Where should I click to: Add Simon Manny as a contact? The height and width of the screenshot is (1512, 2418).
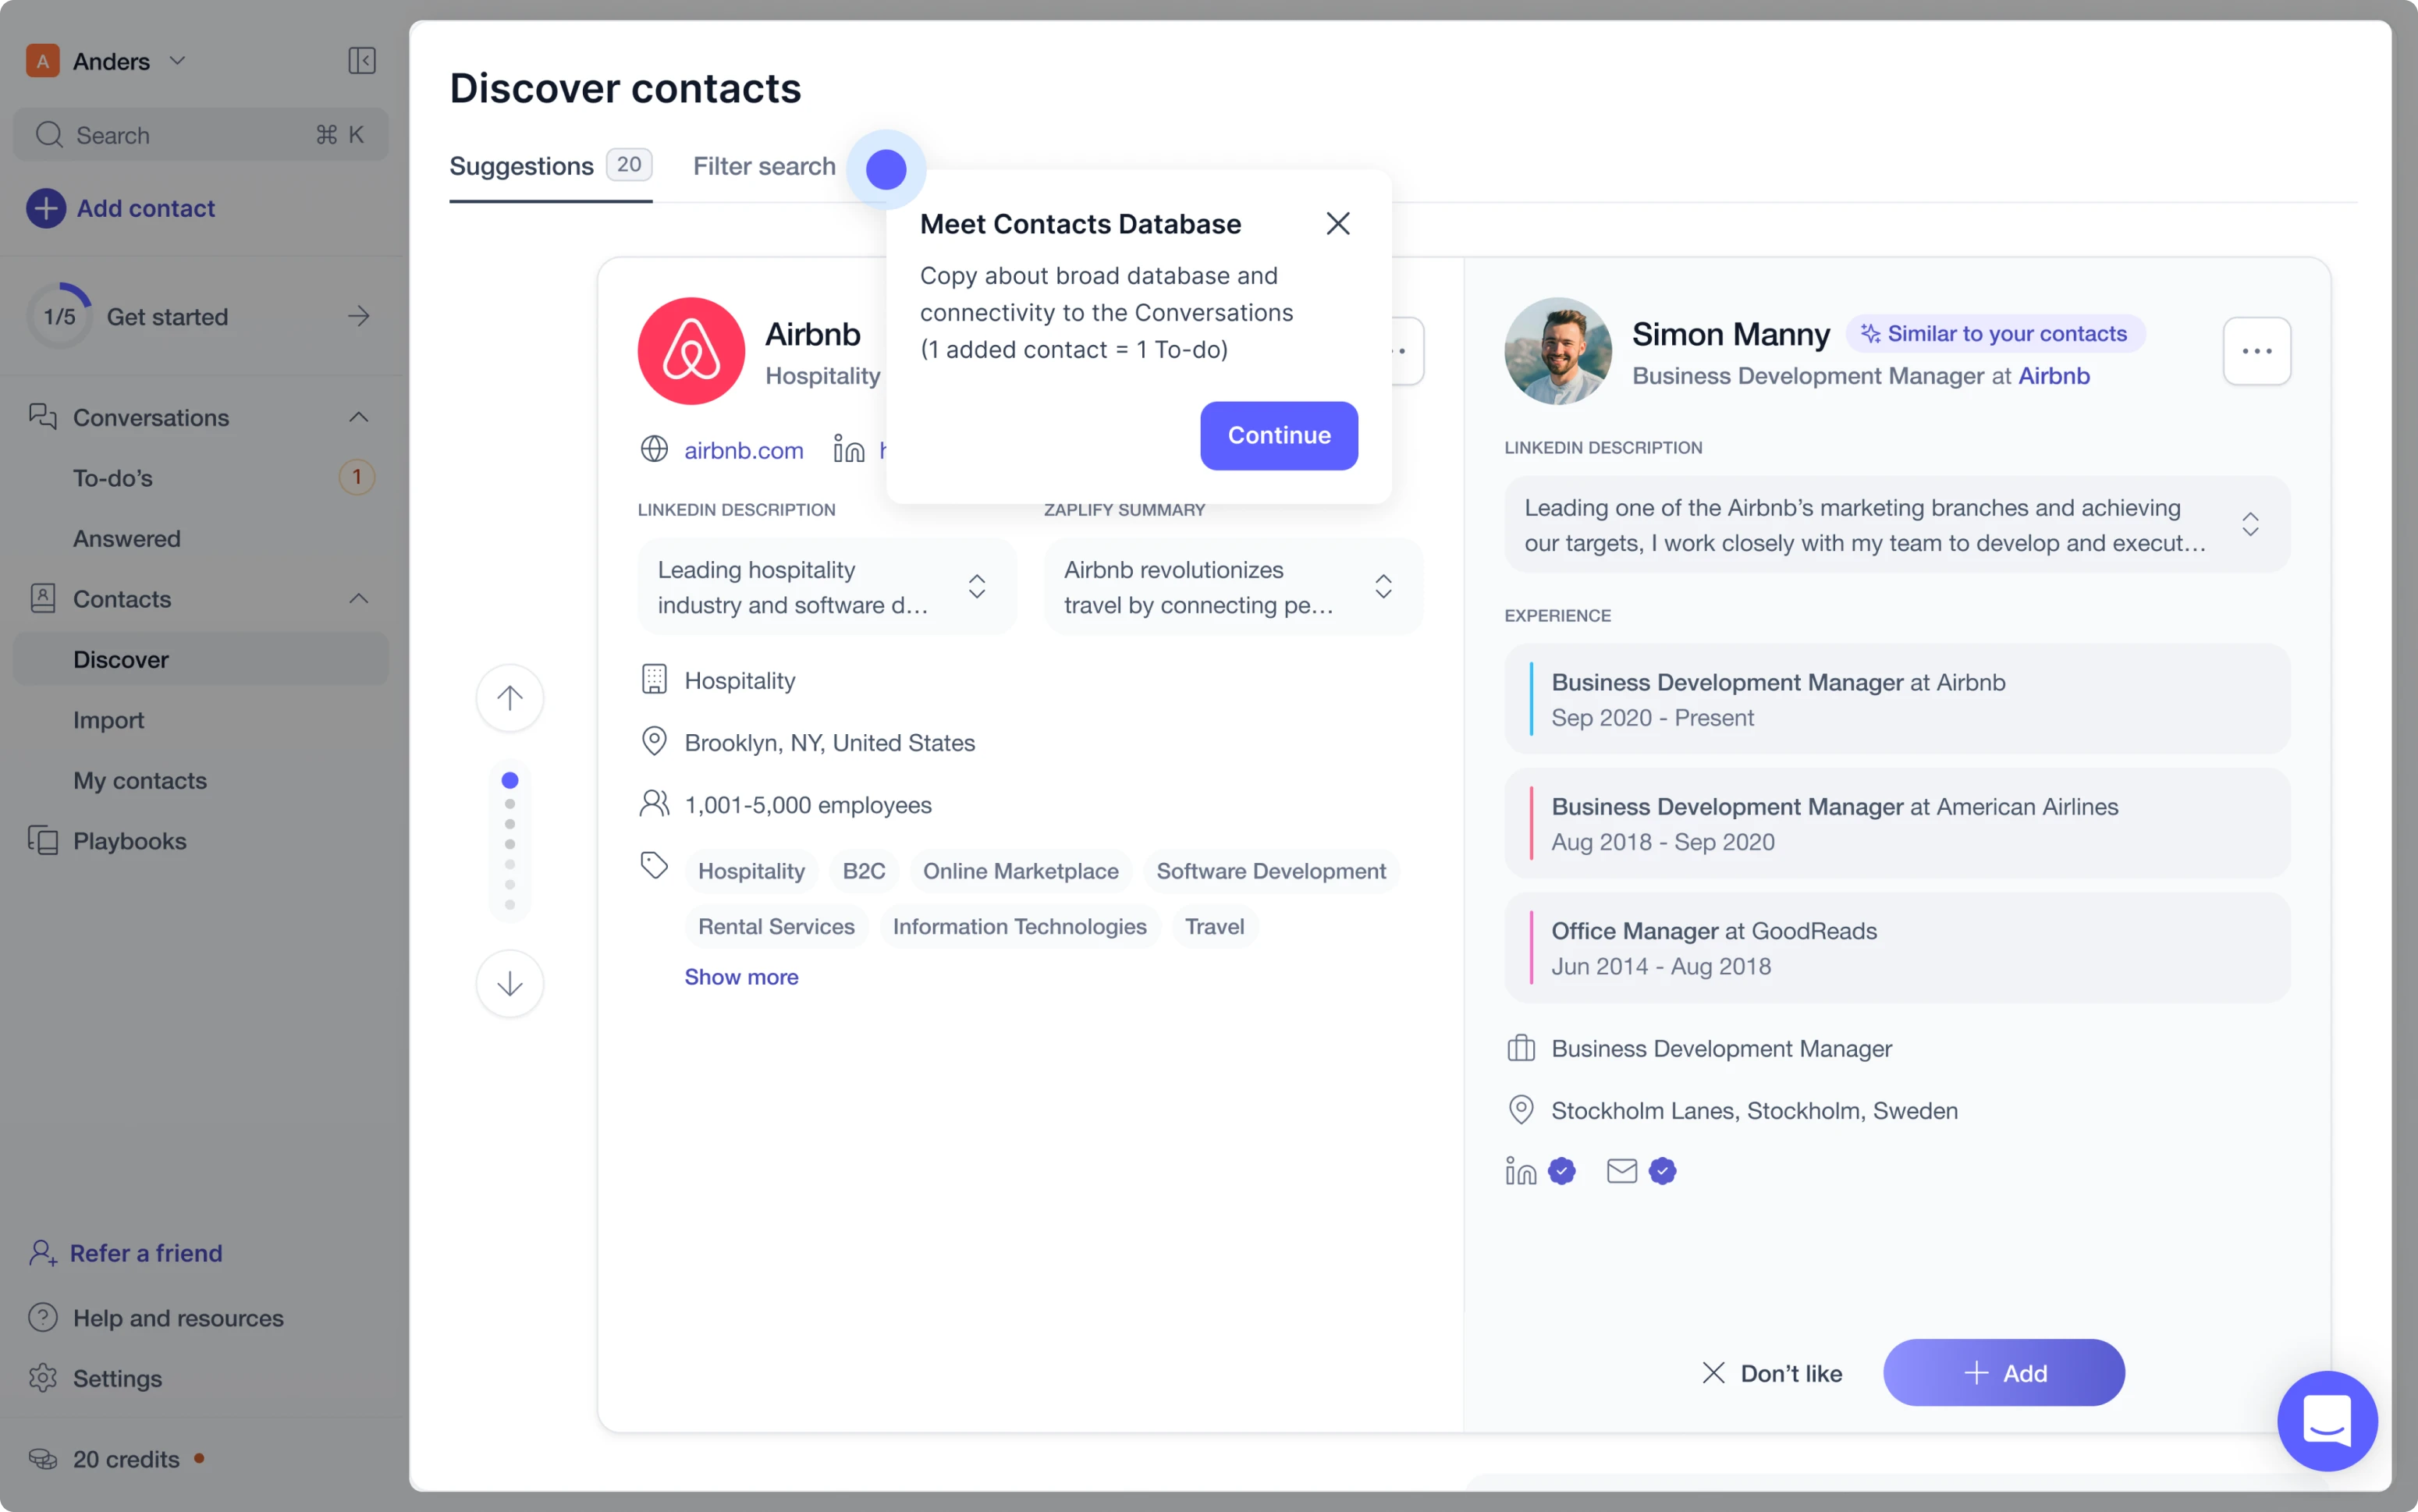coord(2004,1372)
